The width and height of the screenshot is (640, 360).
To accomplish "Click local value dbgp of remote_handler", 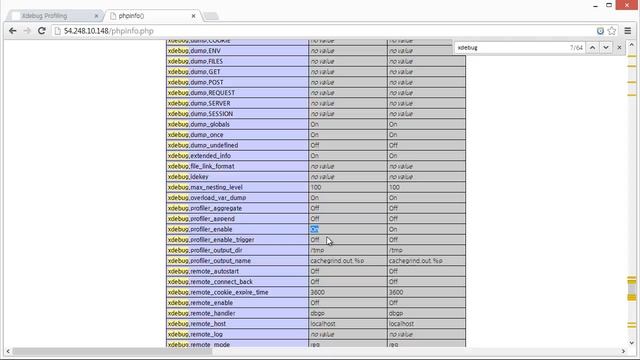I will click(x=318, y=313).
